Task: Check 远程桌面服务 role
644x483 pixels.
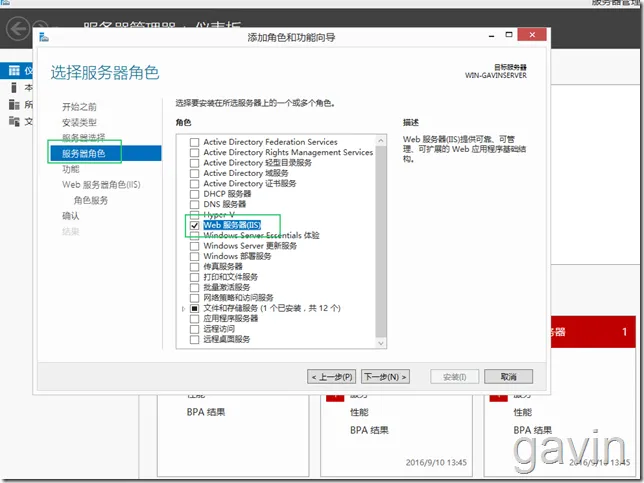Action: (x=194, y=340)
